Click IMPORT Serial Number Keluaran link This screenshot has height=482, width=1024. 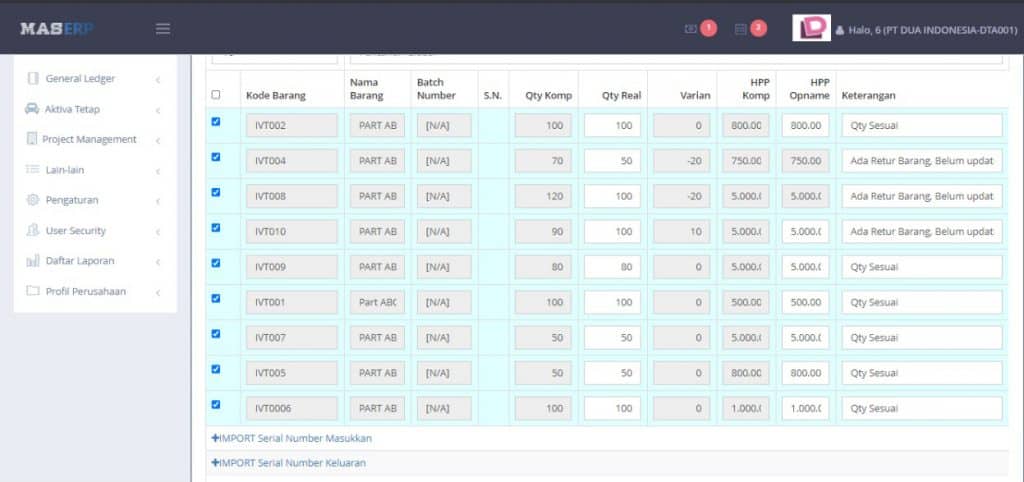(288, 463)
